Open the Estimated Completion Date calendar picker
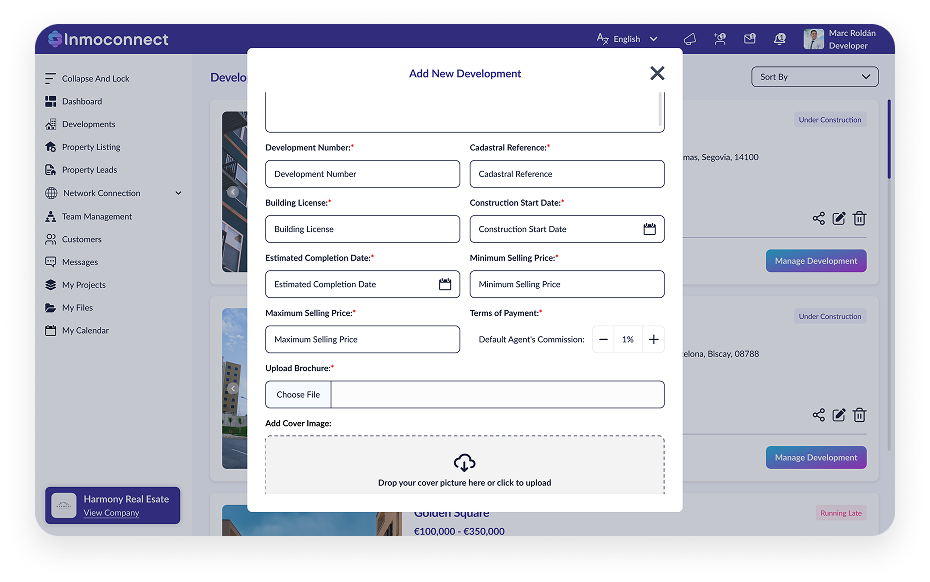 click(445, 284)
